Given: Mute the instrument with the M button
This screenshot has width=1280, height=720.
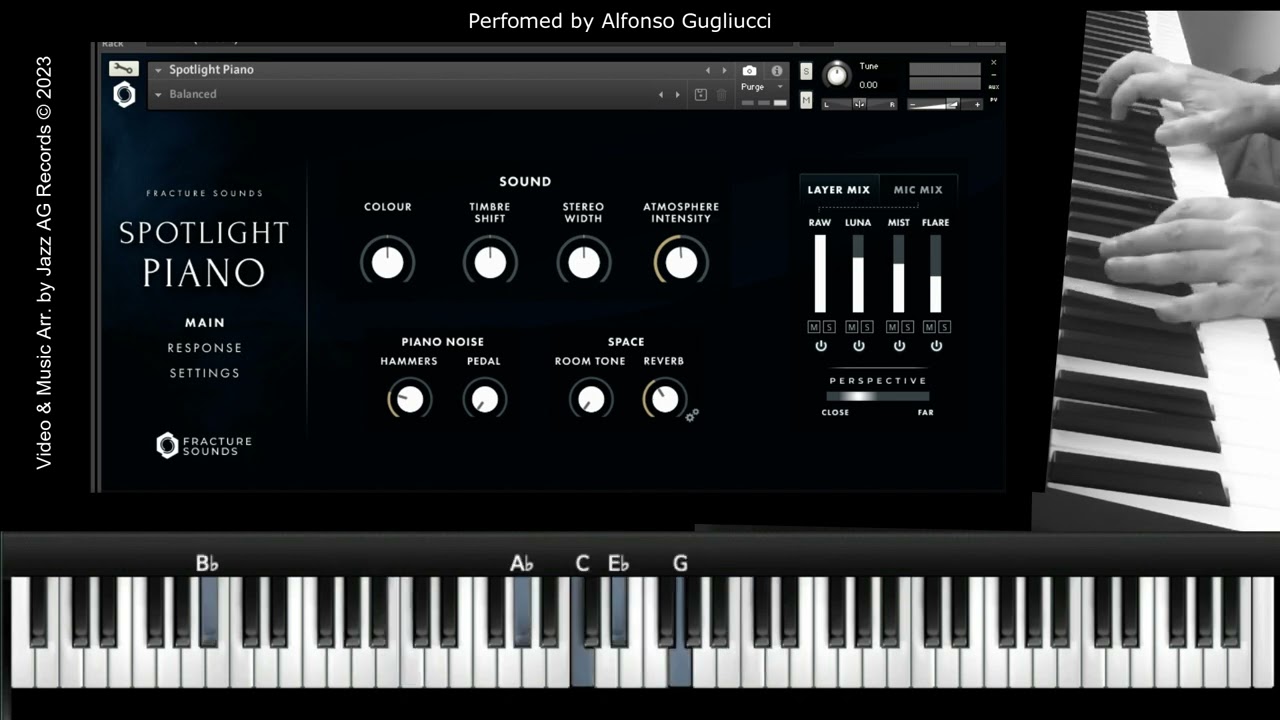Looking at the screenshot, I should pos(806,100).
